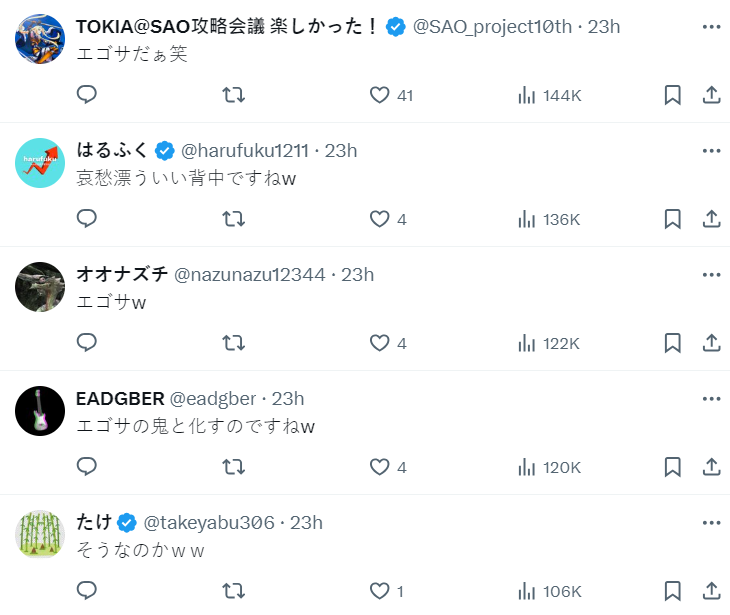Viewport: 730px width, 615px height.
Task: Like TOKIA's tweet with 41 likes
Action: coord(380,95)
